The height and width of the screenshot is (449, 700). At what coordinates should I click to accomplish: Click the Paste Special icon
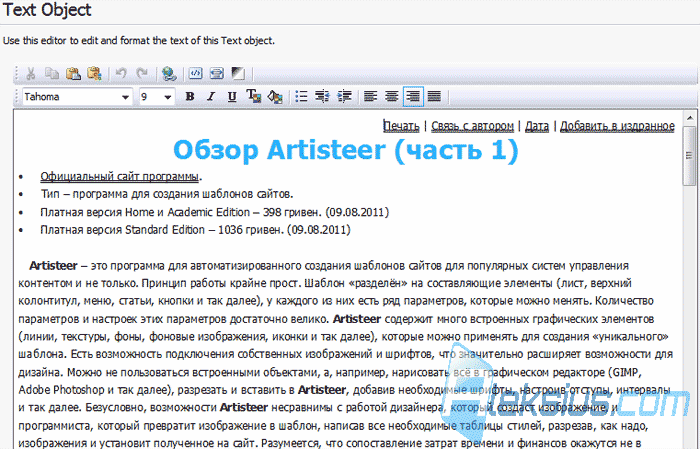click(95, 74)
